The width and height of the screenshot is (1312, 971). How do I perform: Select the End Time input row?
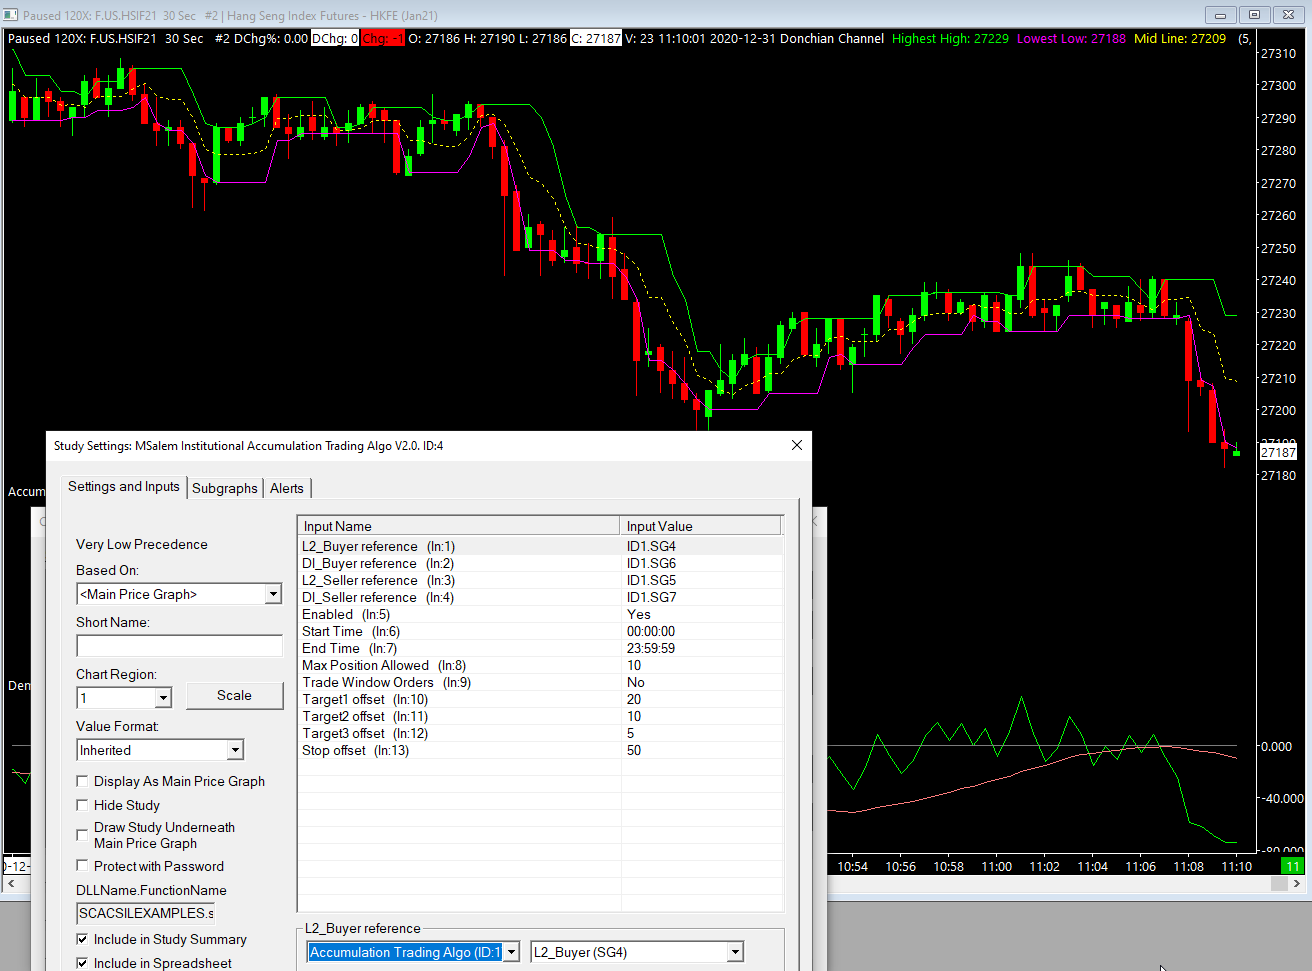(x=540, y=648)
